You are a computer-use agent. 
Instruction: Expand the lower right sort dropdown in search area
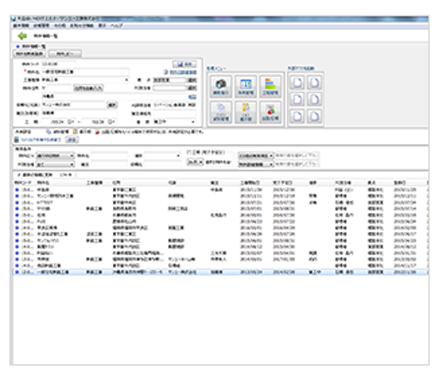point(256,165)
